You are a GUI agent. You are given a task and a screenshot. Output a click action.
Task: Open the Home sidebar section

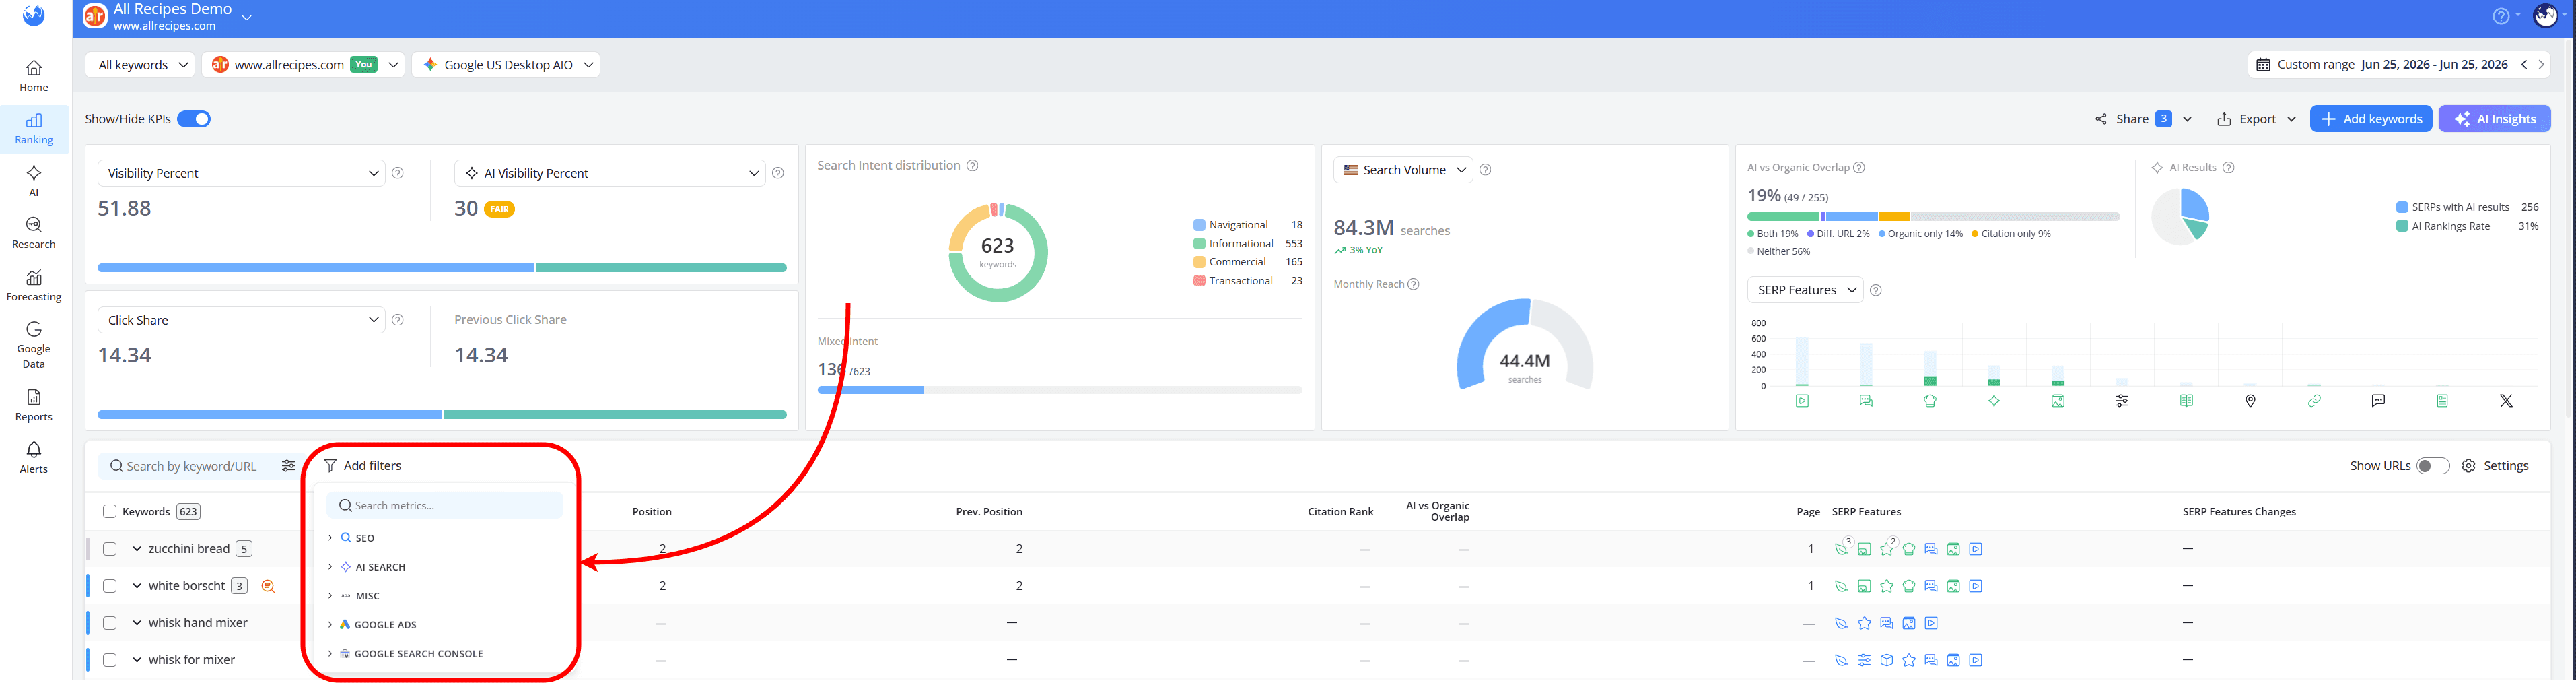(x=34, y=76)
